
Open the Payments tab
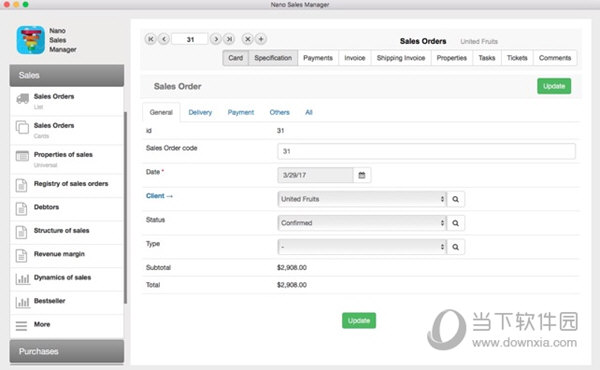point(318,58)
